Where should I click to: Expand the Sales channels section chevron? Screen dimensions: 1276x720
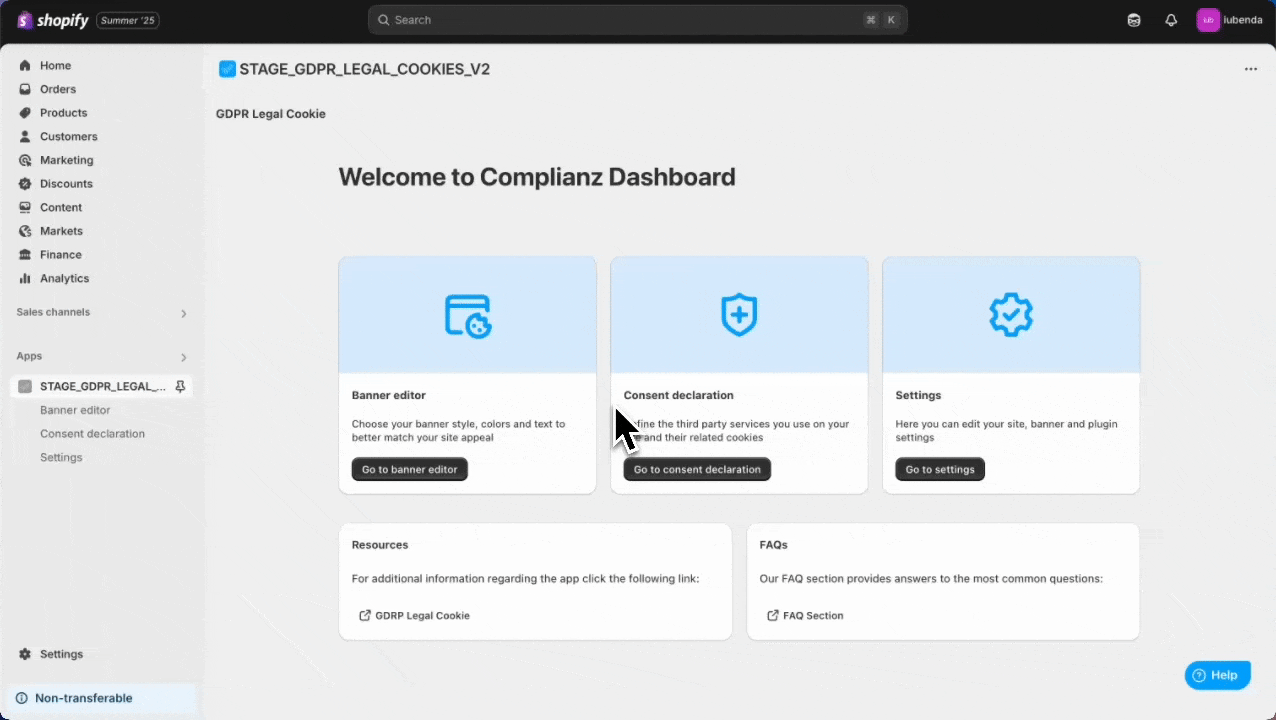[183, 313]
